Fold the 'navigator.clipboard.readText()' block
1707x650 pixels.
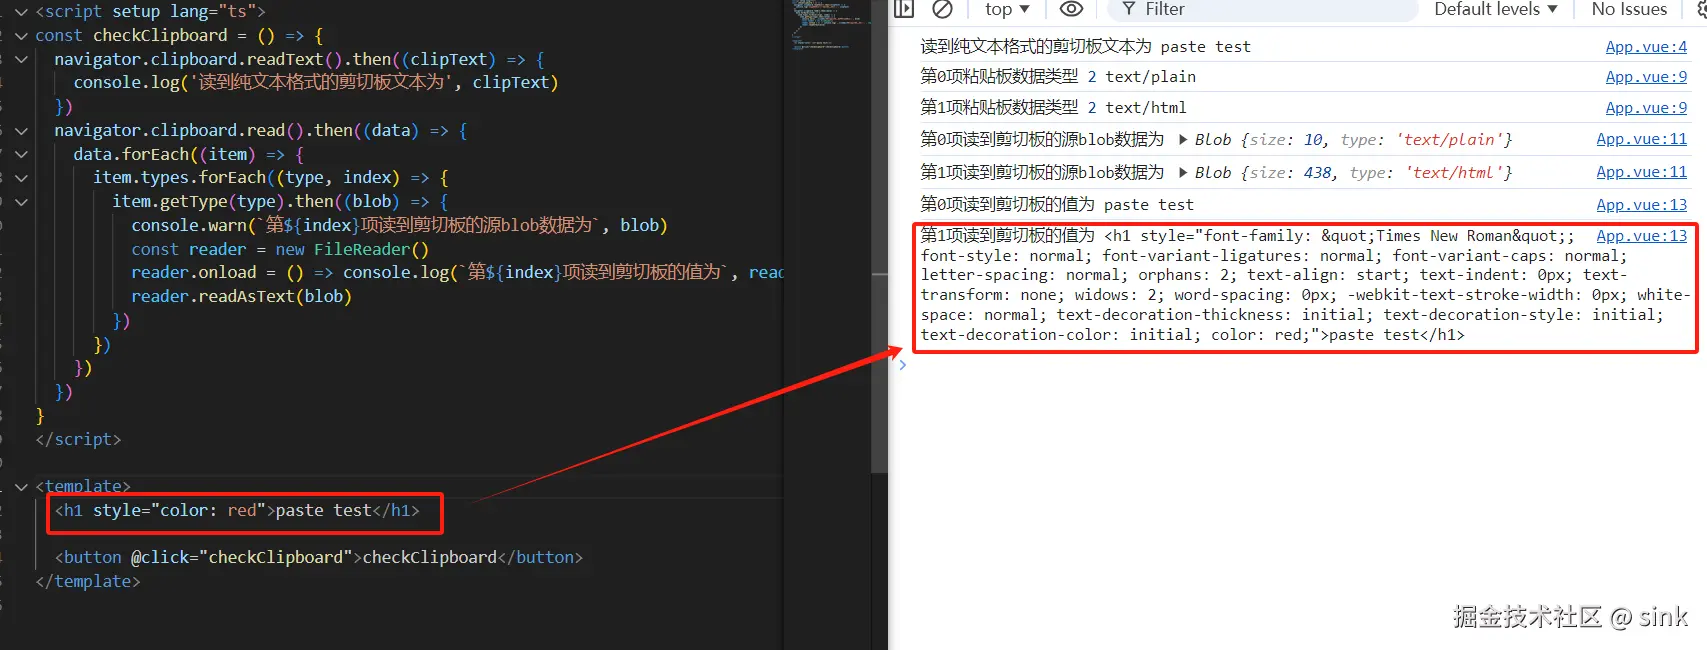coord(21,60)
